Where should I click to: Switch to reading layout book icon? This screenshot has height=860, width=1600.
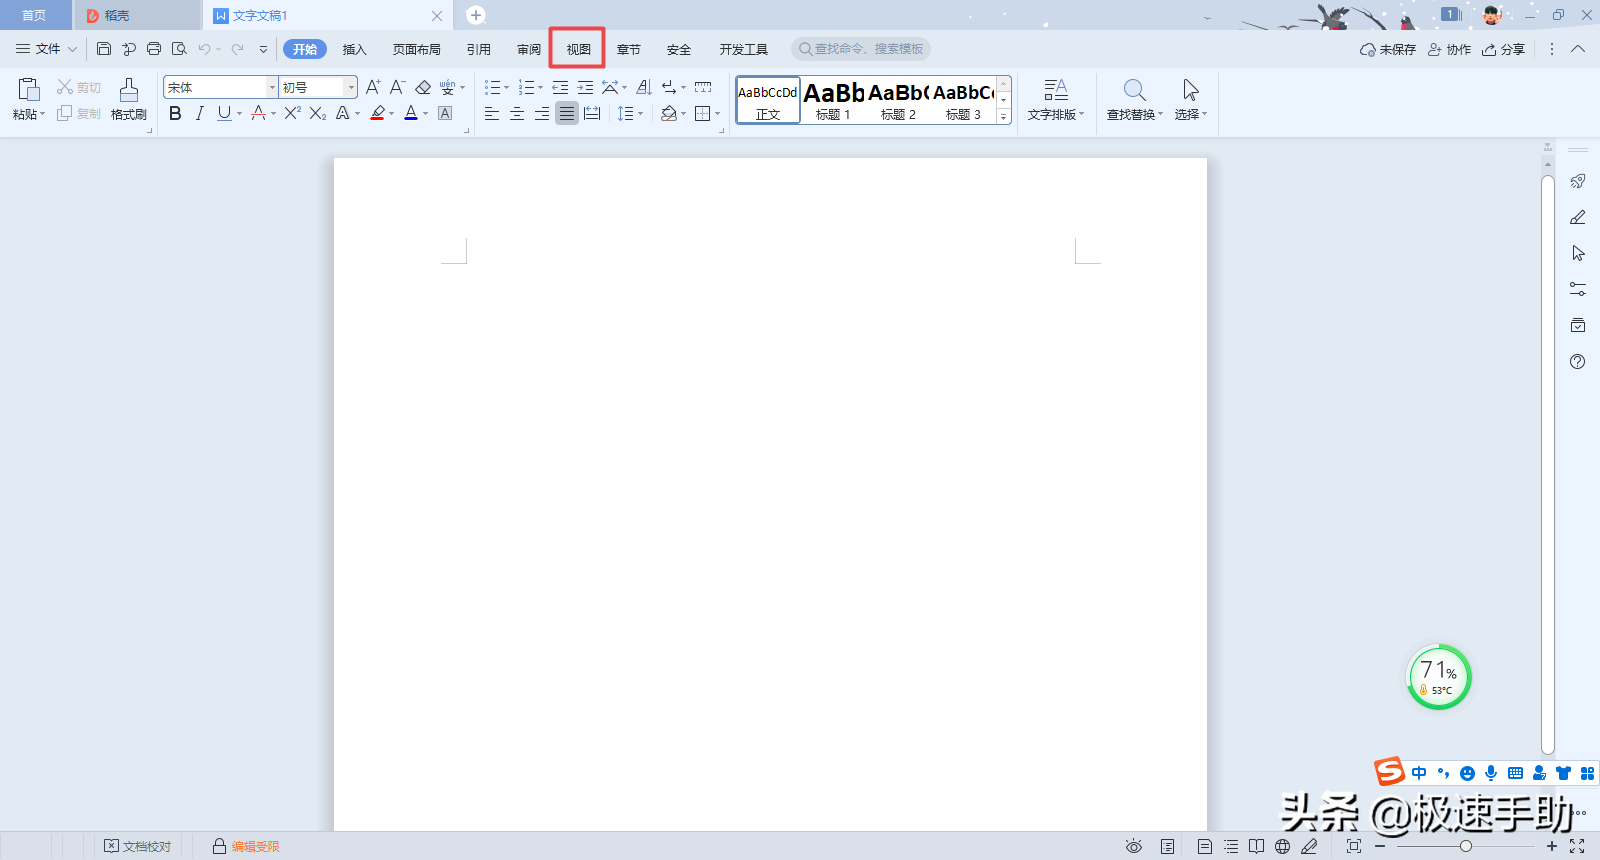pyautogui.click(x=1256, y=846)
